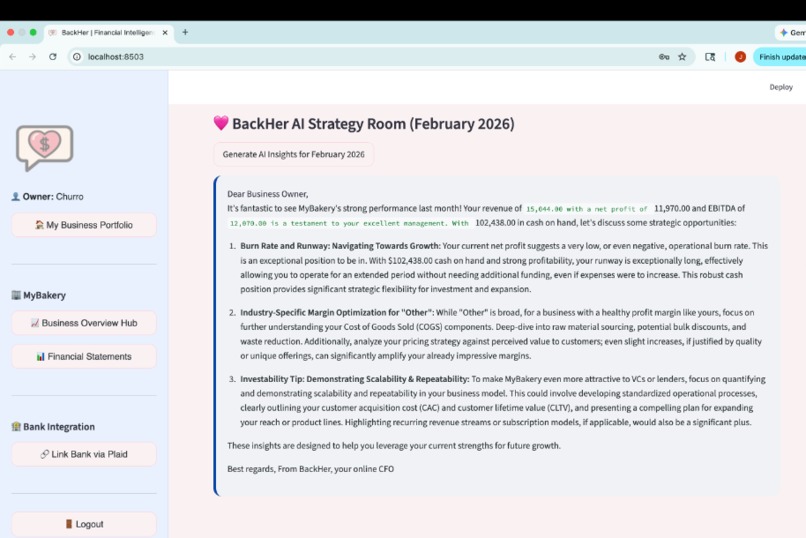
Task: Go forward using browser forward arrow
Action: (32, 57)
